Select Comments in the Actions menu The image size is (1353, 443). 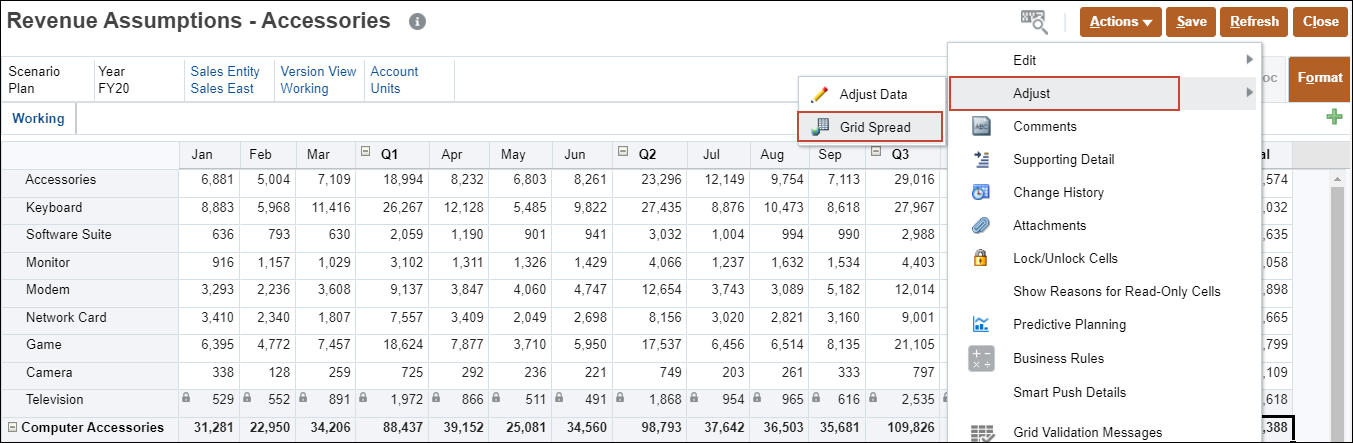coord(1044,127)
